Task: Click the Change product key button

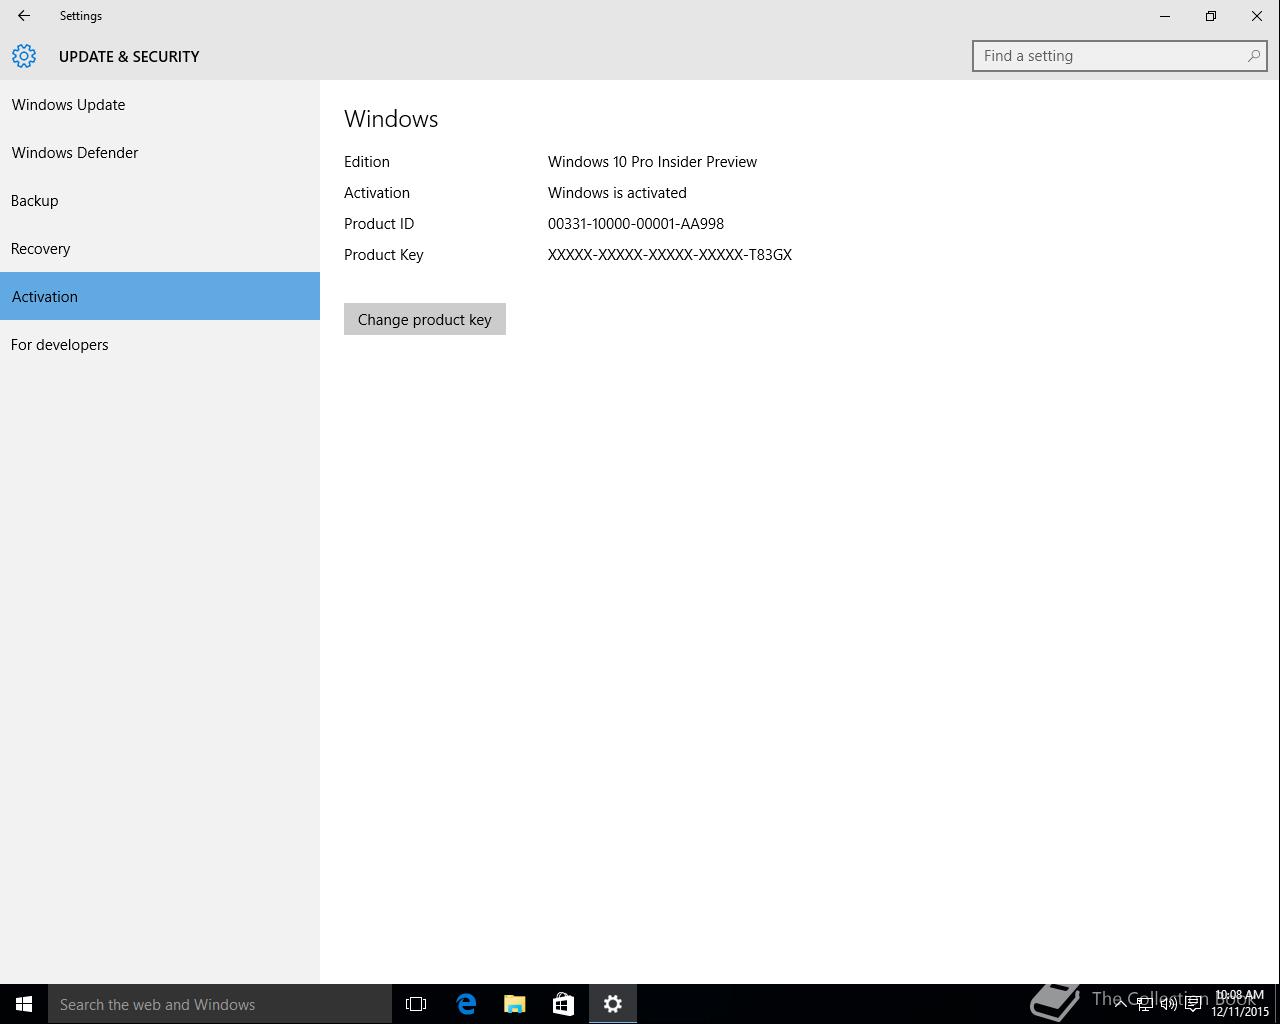Action: tap(425, 319)
